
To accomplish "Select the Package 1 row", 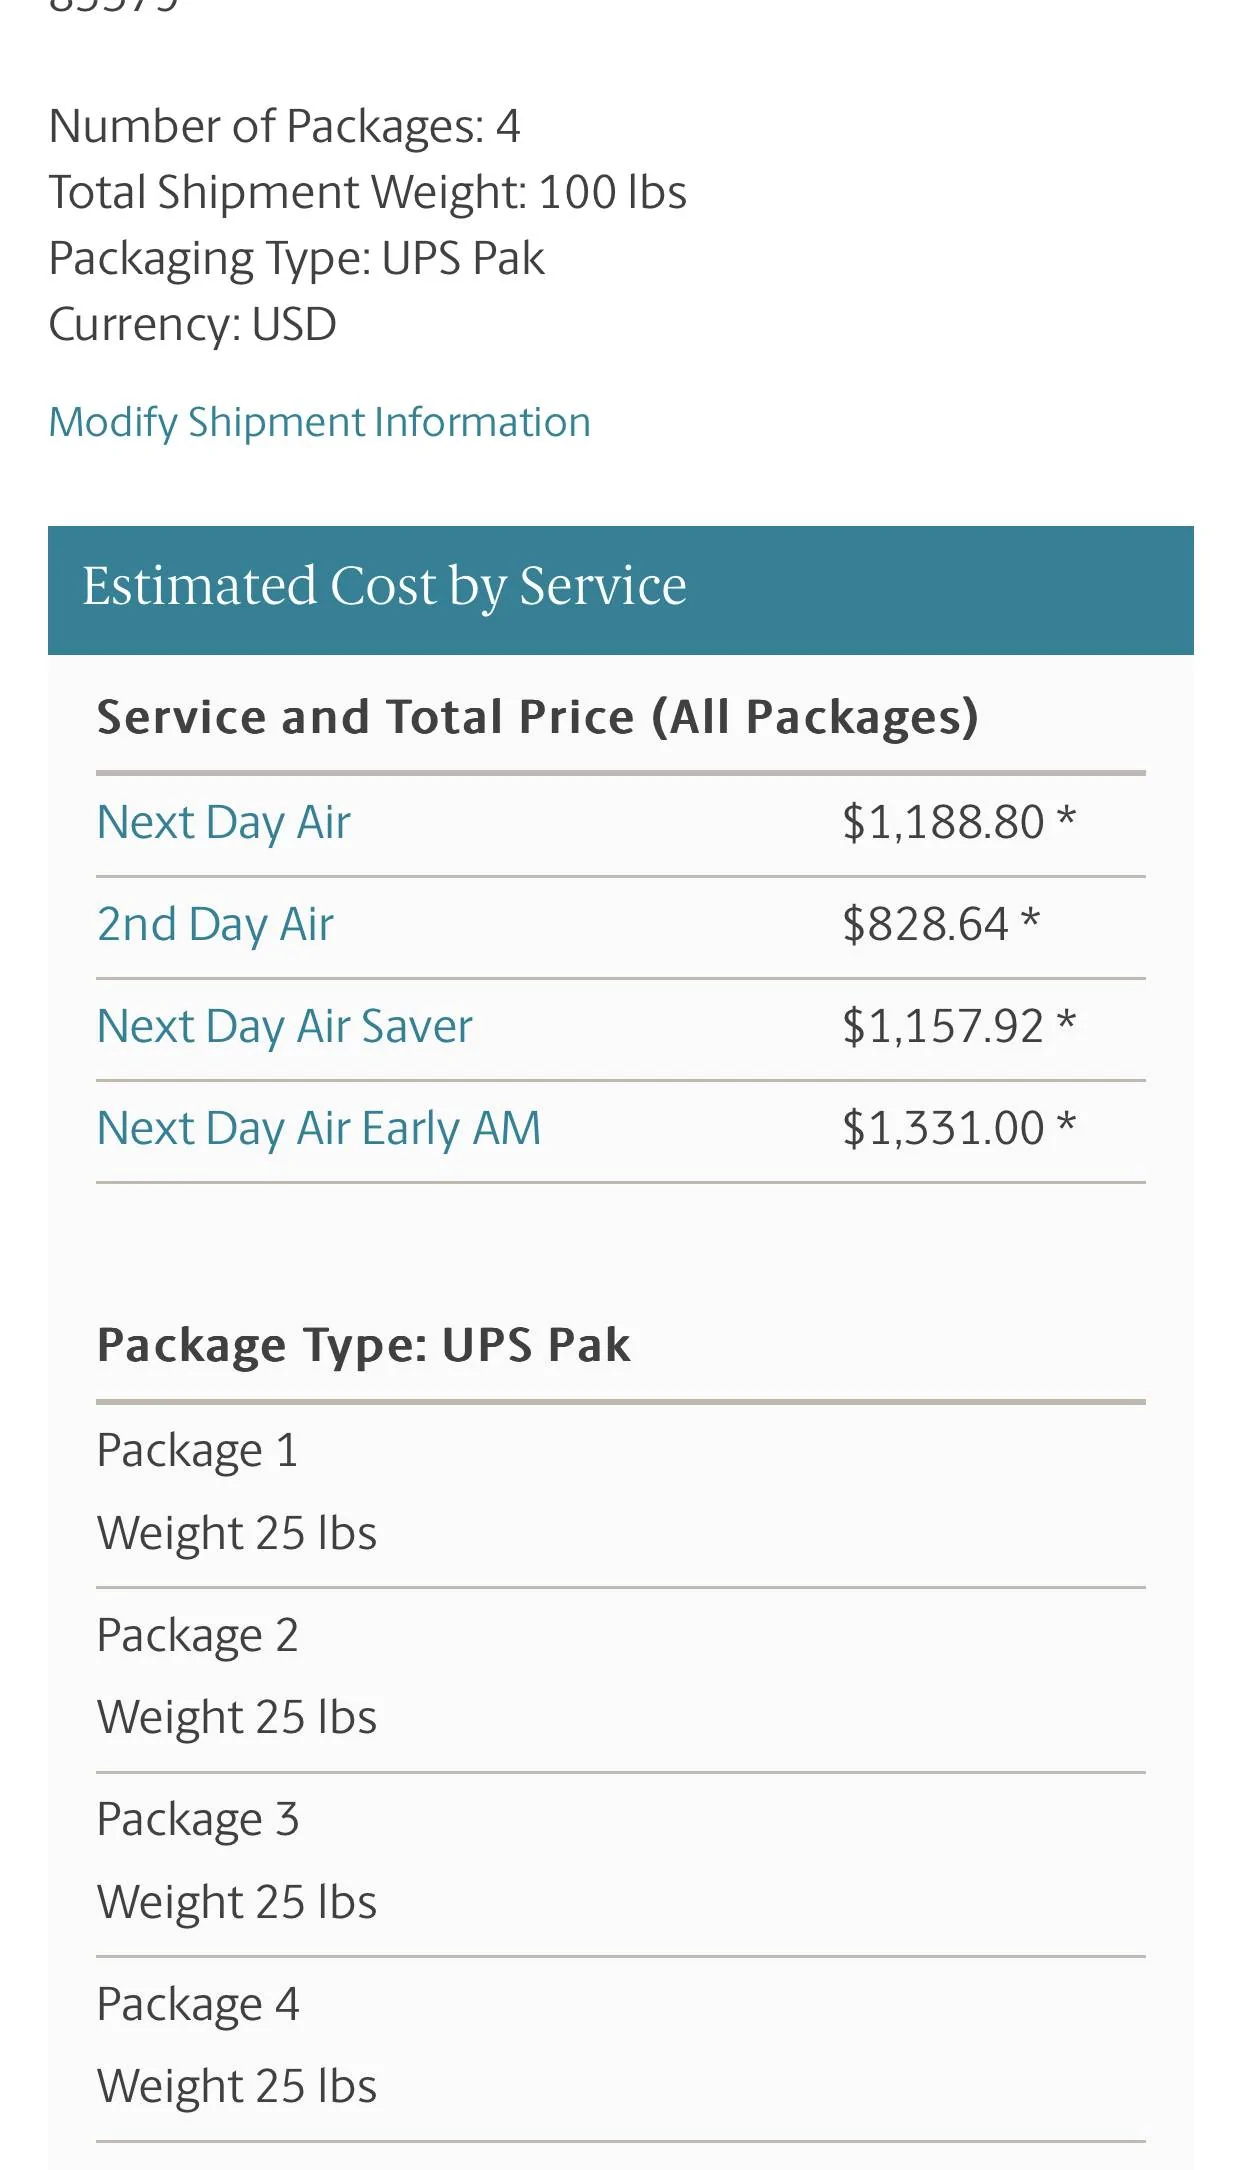I will click(621, 1495).
